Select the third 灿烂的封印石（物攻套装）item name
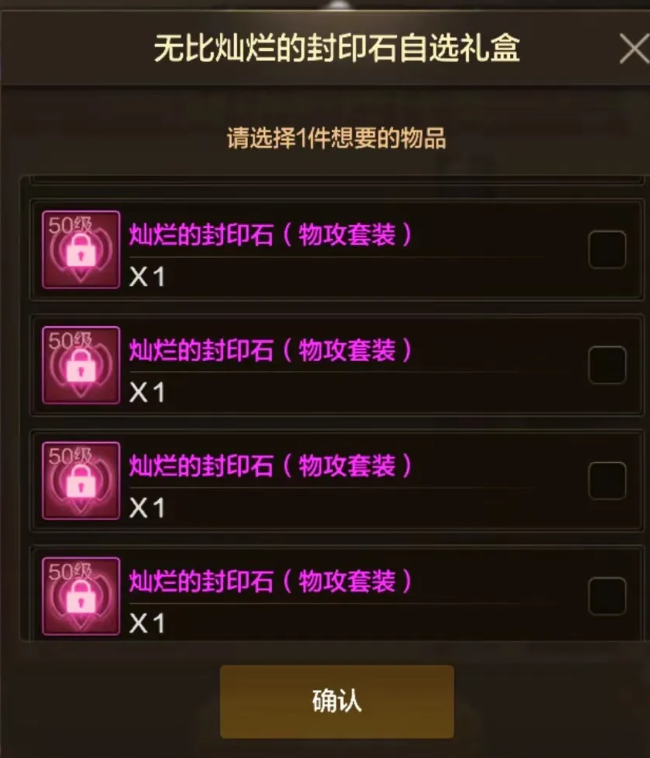Viewport: 650px width, 758px height. tap(271, 466)
